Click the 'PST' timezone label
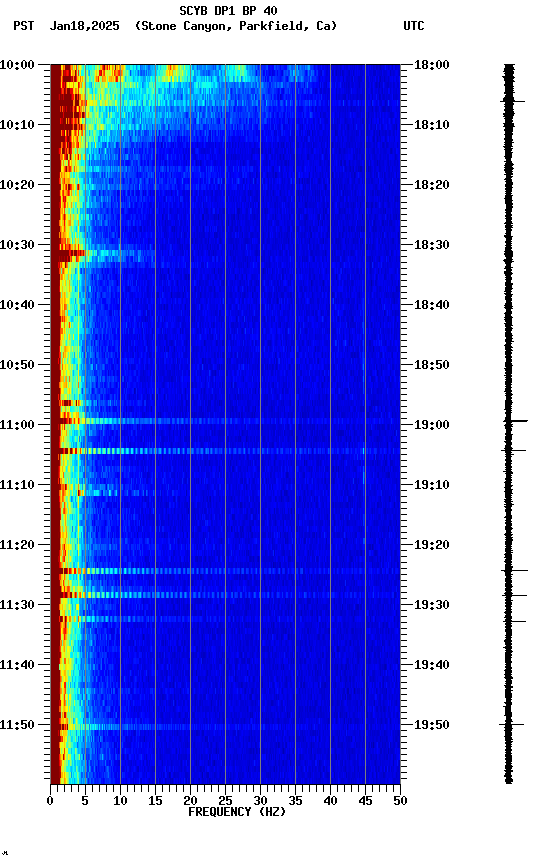Viewport: 552px width, 864px height. tap(24, 26)
